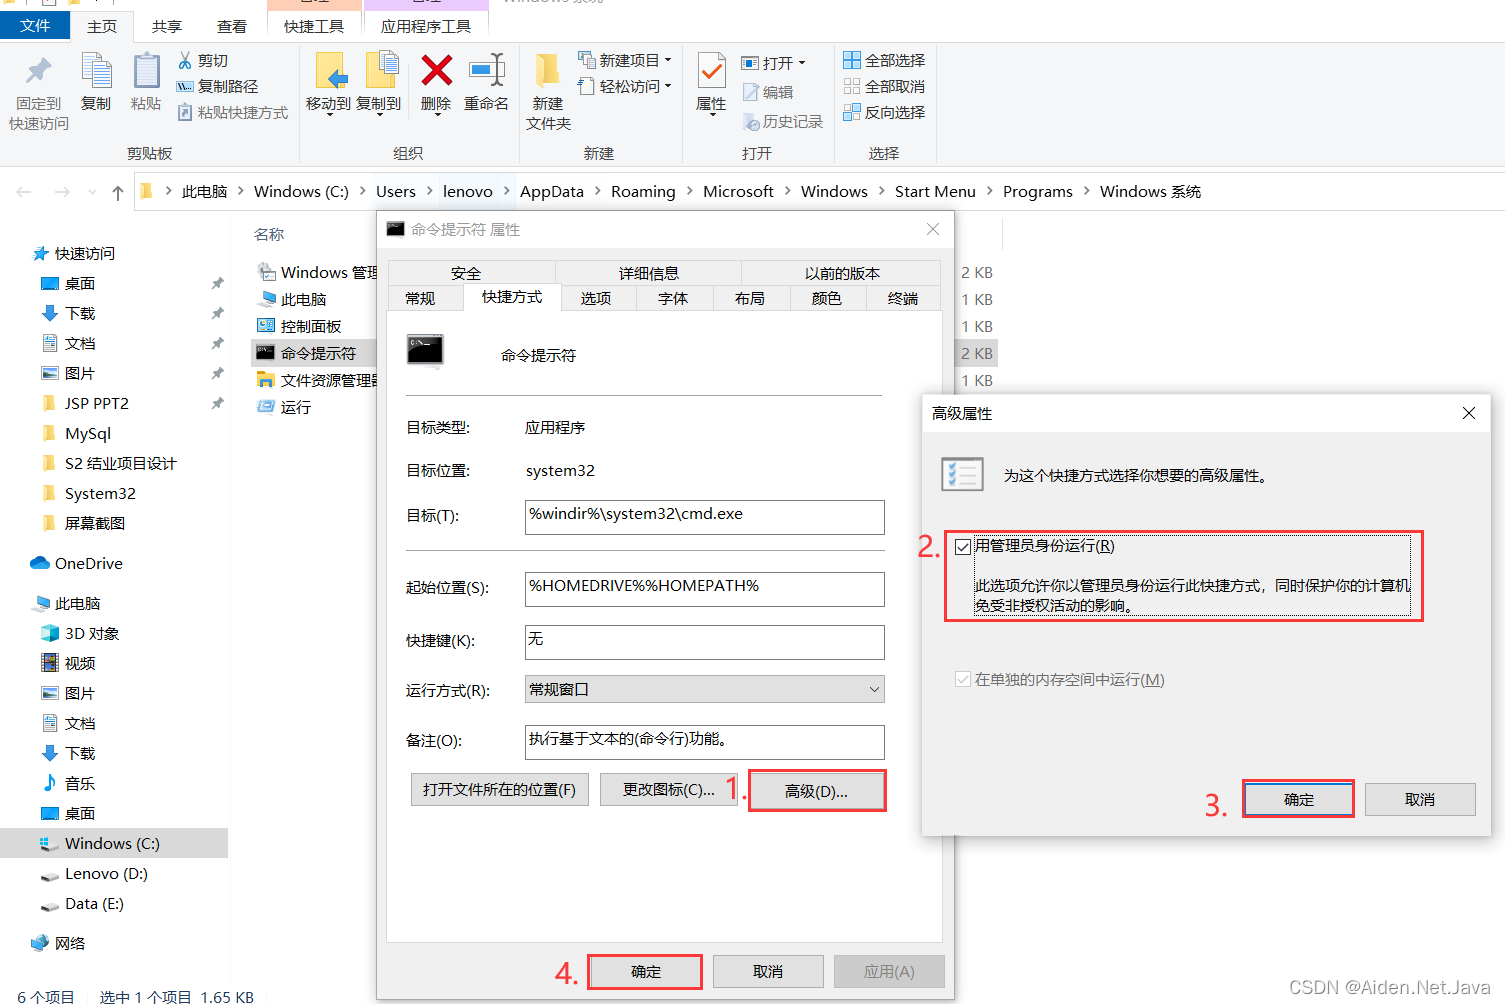Screen dimensions: 1505x1004
Task: Click the Copy Path option
Action: (217, 87)
